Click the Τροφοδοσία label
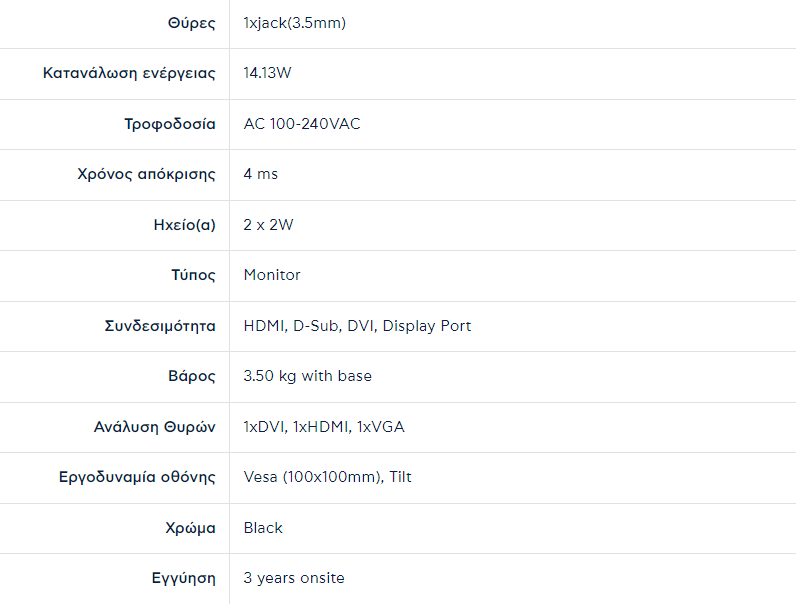 point(170,124)
